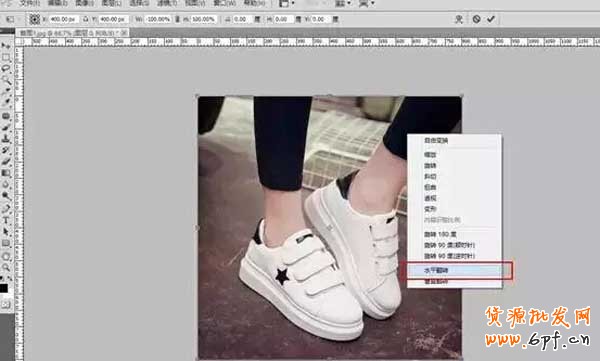The image size is (600, 361).
Task: Select the Dodge tool
Action: (x=6, y=196)
